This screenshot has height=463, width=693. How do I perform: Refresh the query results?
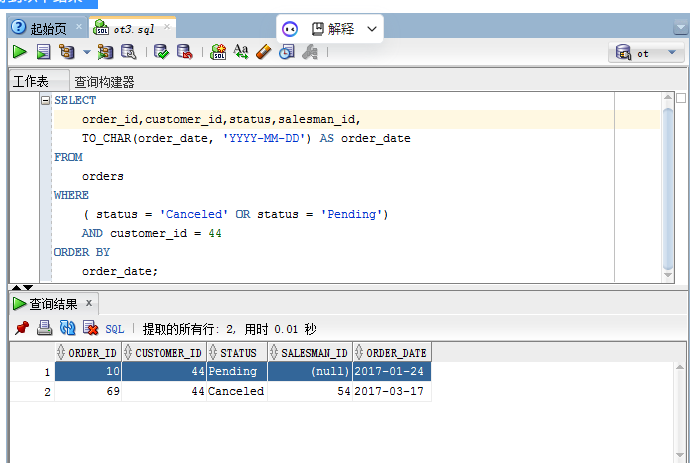coord(67,328)
